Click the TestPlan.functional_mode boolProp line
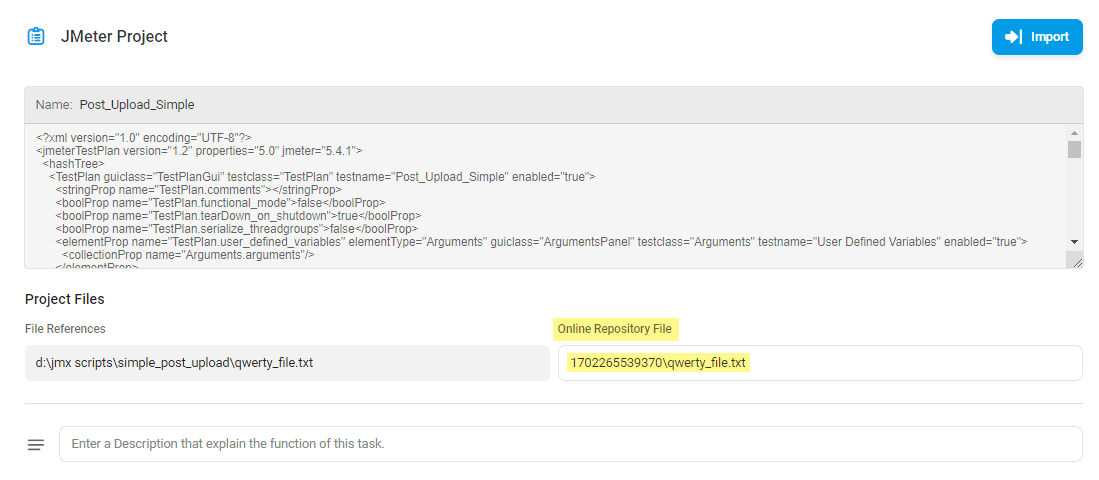The image size is (1099, 480). pos(220,203)
